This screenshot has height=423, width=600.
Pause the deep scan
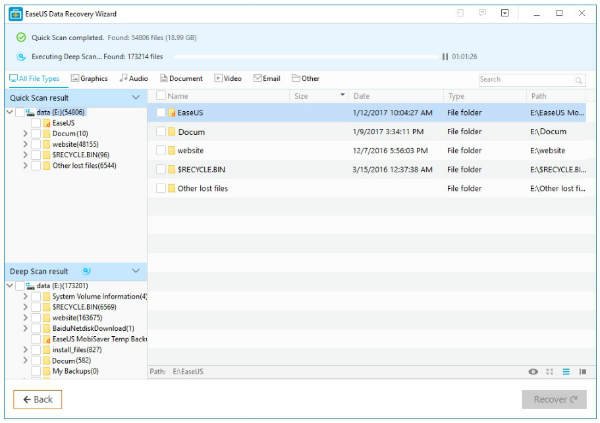tap(445, 57)
